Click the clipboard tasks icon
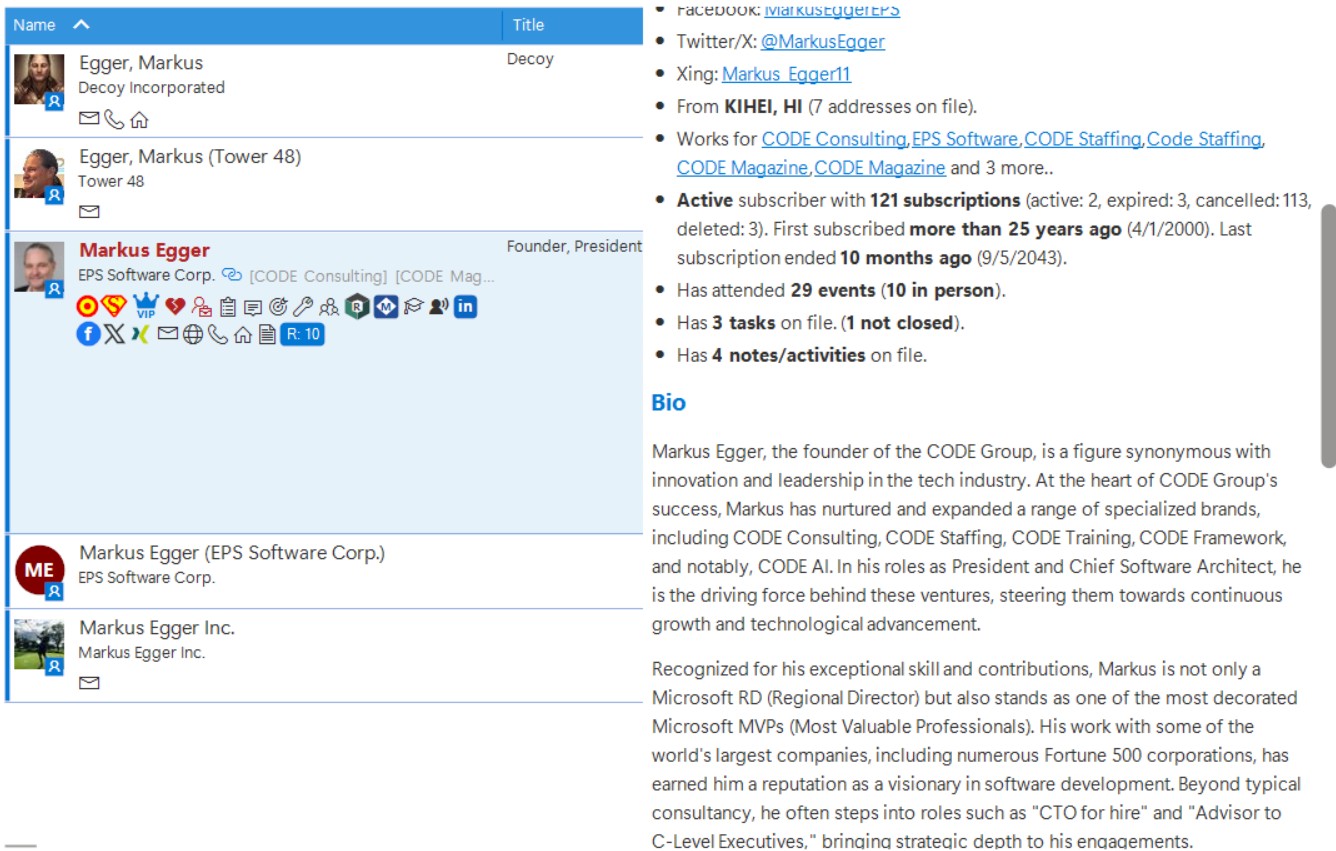 228,307
